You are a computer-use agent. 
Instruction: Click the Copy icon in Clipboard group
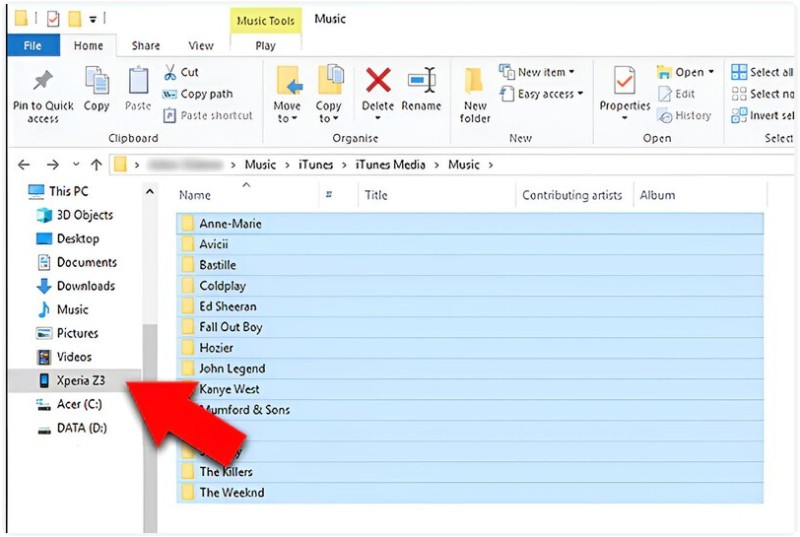click(x=97, y=82)
